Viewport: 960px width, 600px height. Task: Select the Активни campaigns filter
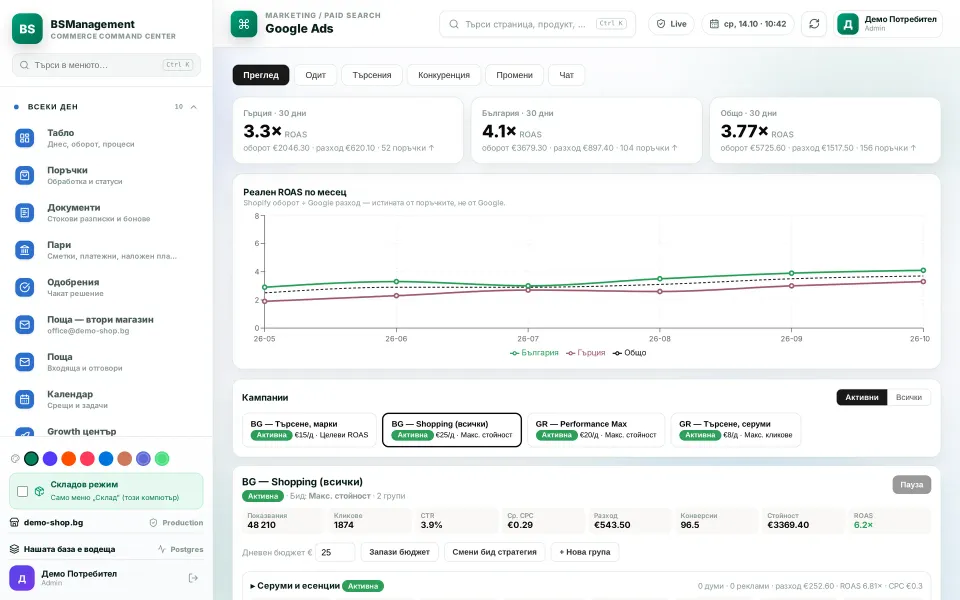click(x=861, y=397)
